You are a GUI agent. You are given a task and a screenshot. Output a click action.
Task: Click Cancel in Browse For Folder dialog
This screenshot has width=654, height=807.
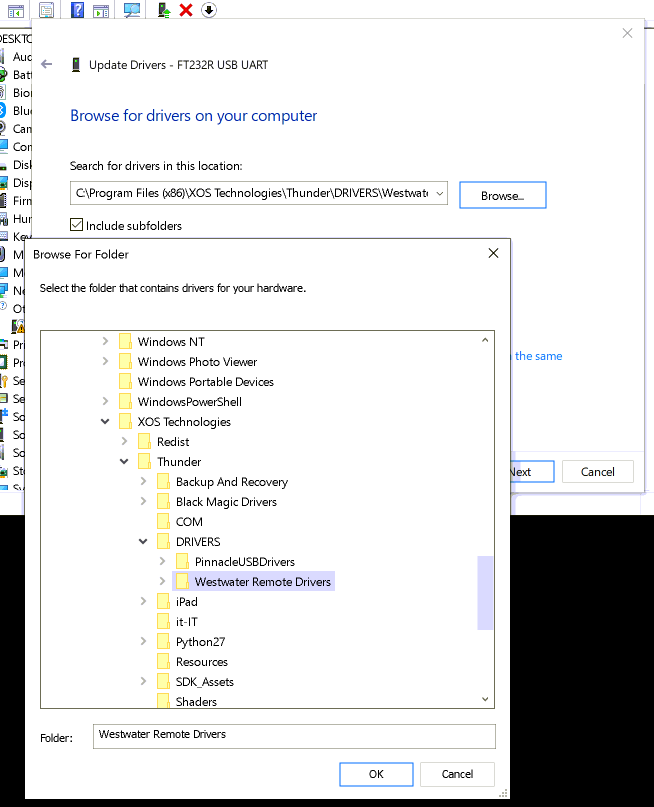[457, 774]
